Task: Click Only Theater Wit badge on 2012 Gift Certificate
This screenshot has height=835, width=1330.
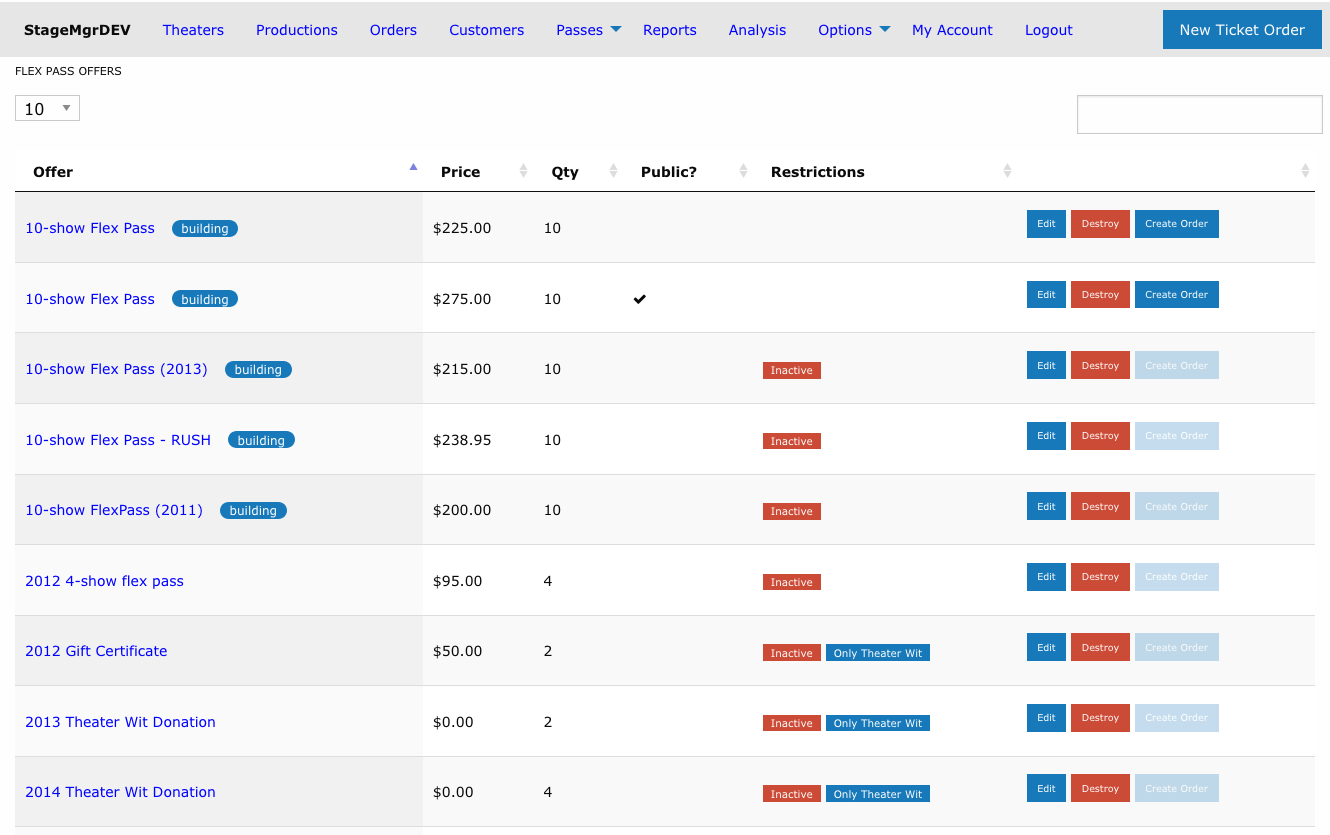Action: click(878, 653)
